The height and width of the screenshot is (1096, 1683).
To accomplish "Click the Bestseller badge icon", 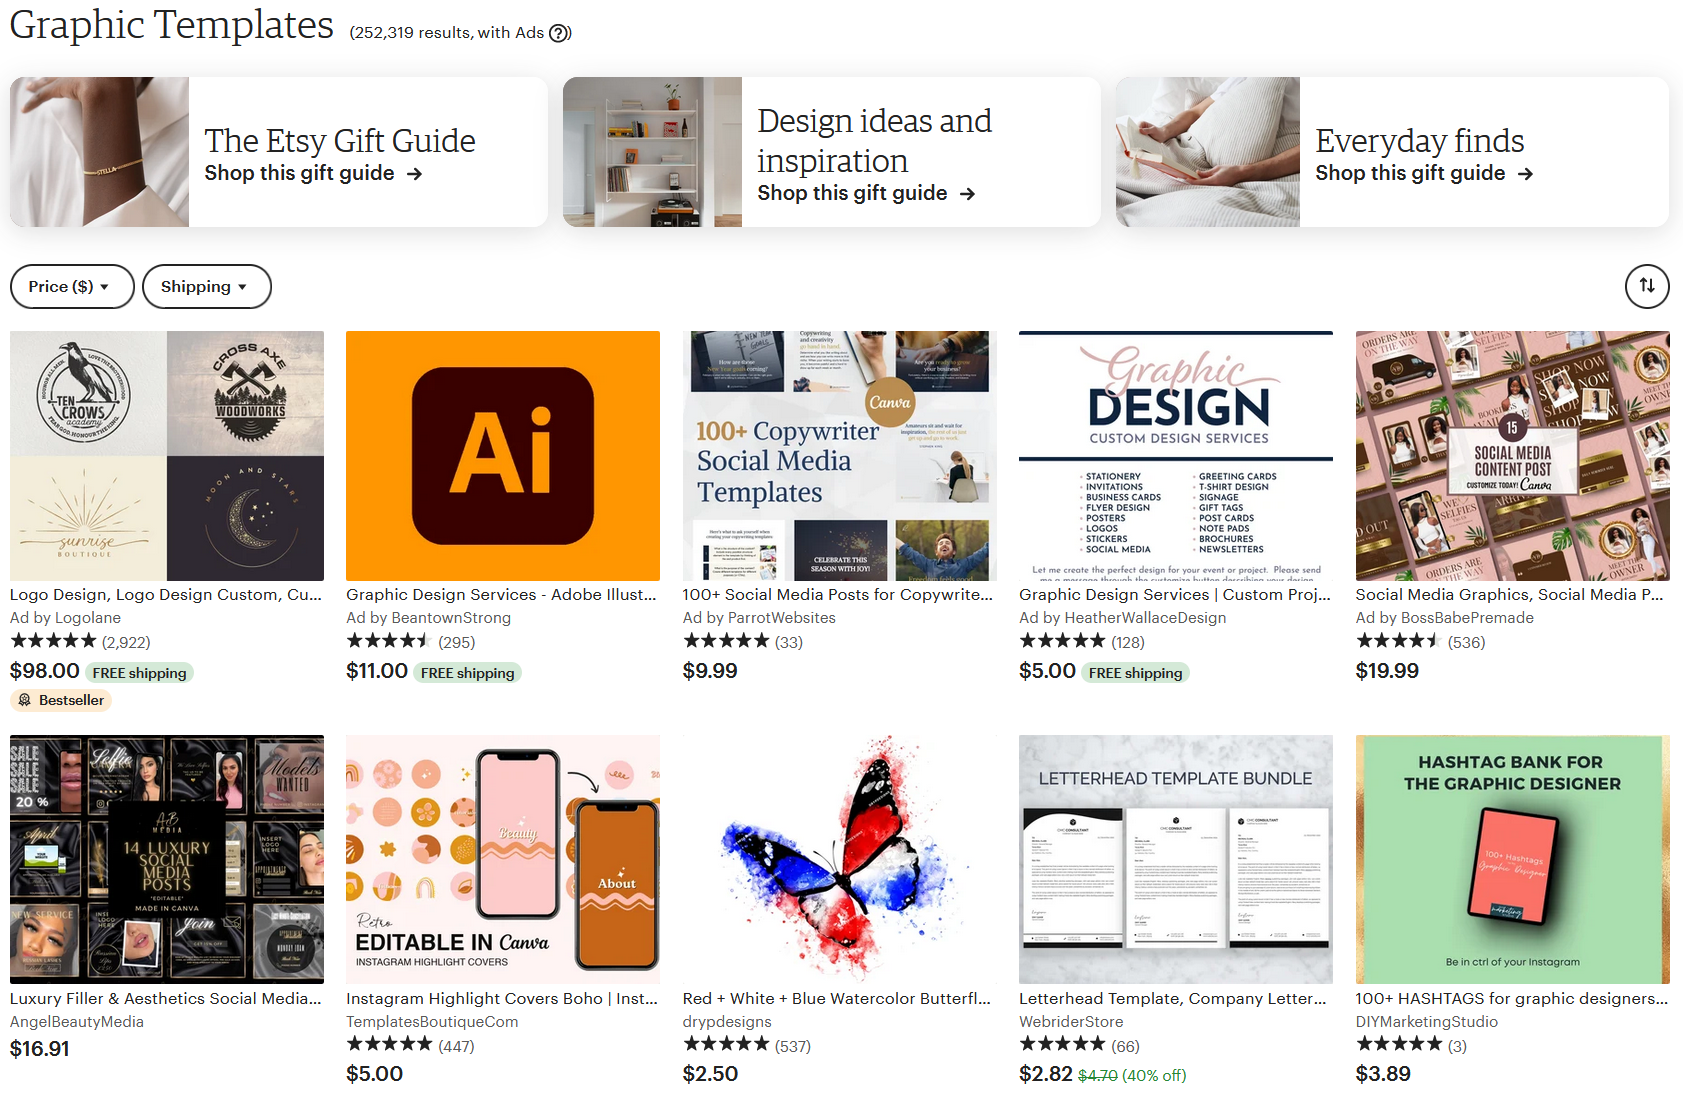I will (x=23, y=700).
